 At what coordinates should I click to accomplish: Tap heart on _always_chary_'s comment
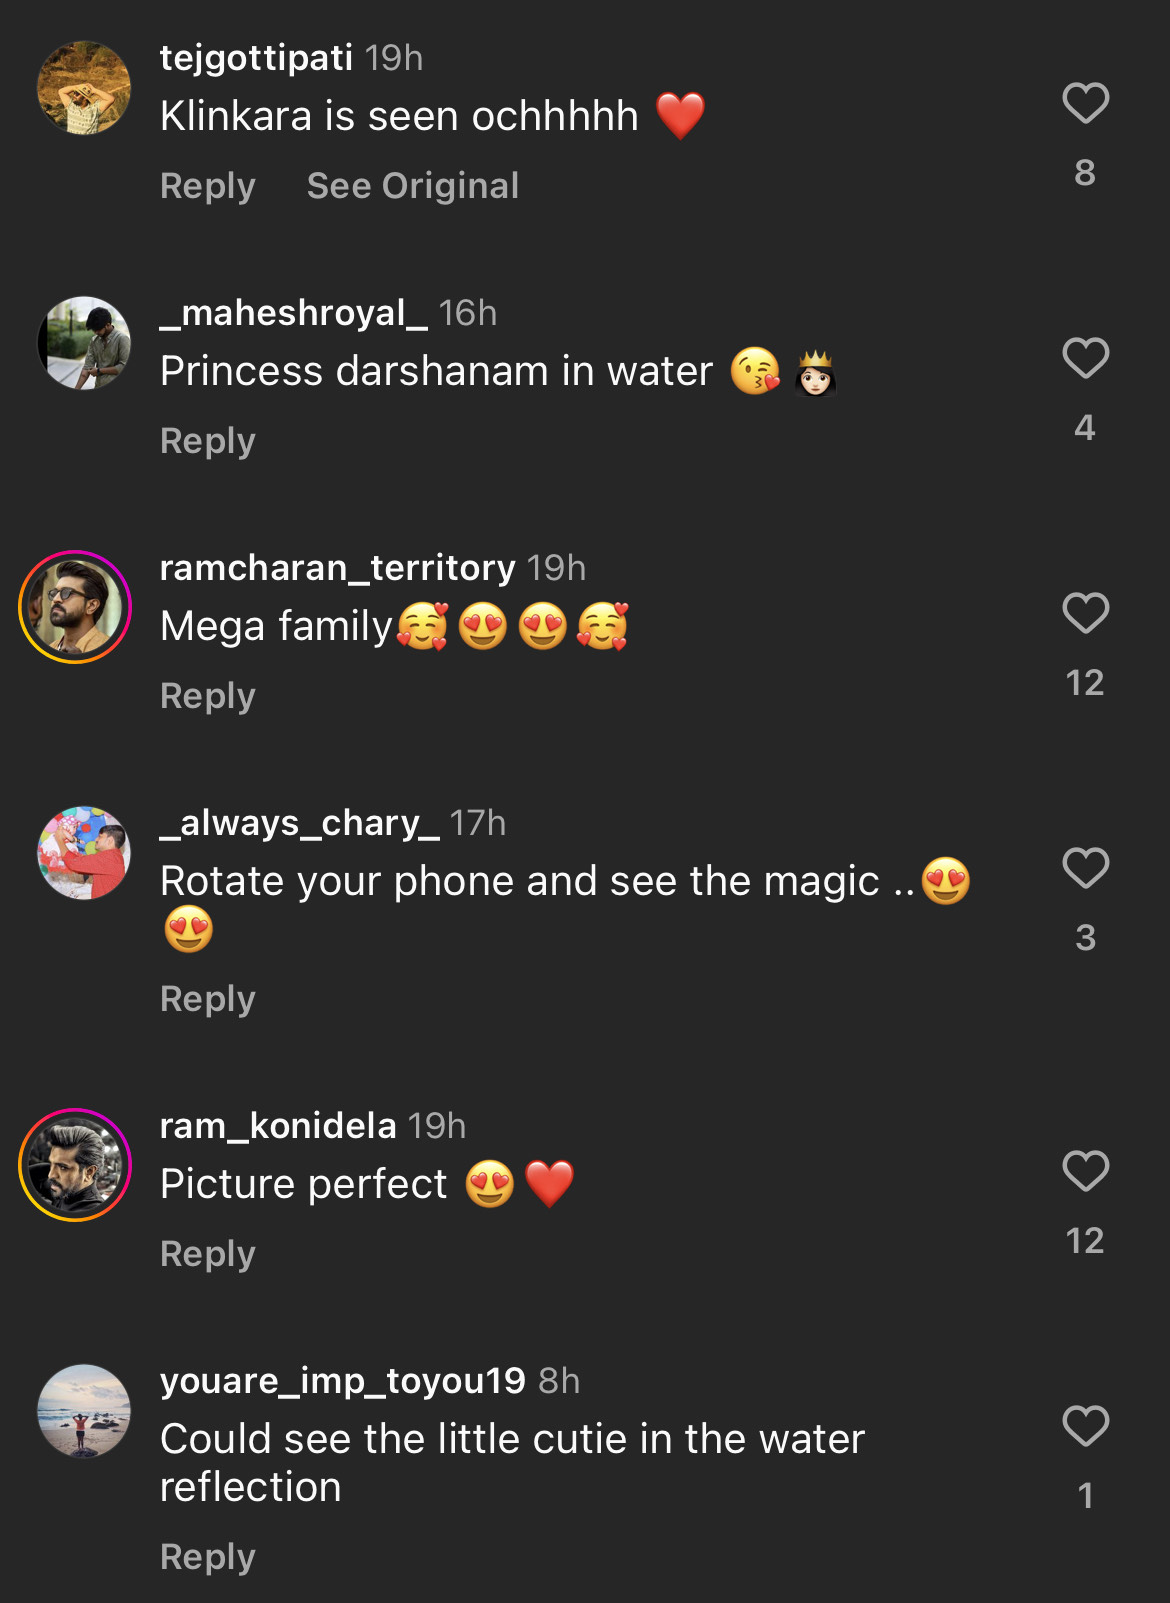pos(1085,868)
